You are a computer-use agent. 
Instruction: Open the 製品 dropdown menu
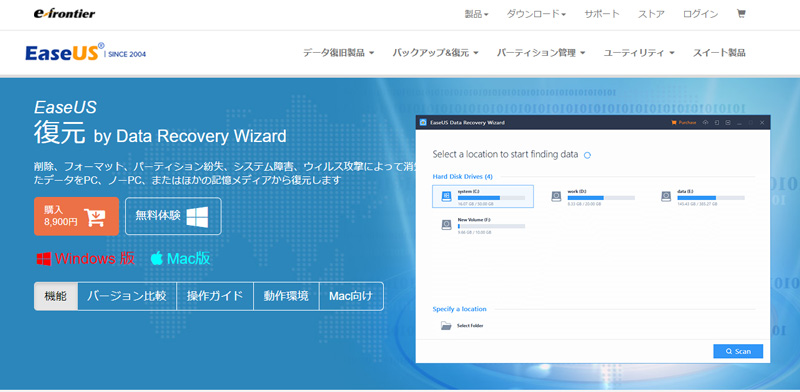pos(476,14)
